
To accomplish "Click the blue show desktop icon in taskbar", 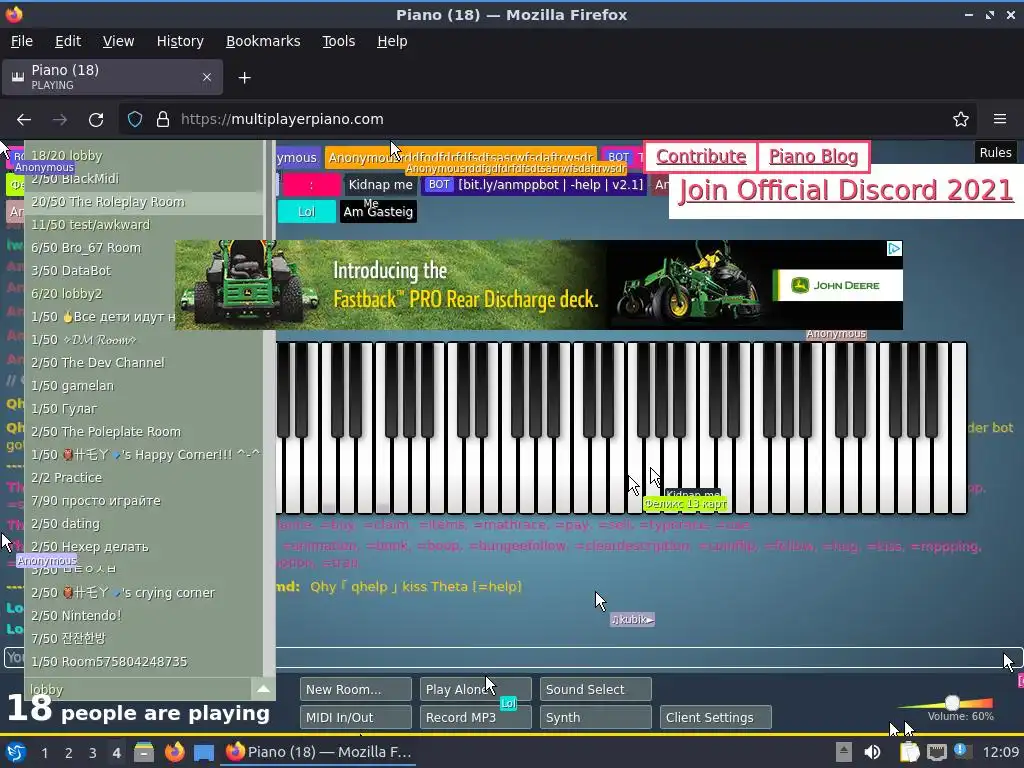I will pyautogui.click(x=204, y=753).
